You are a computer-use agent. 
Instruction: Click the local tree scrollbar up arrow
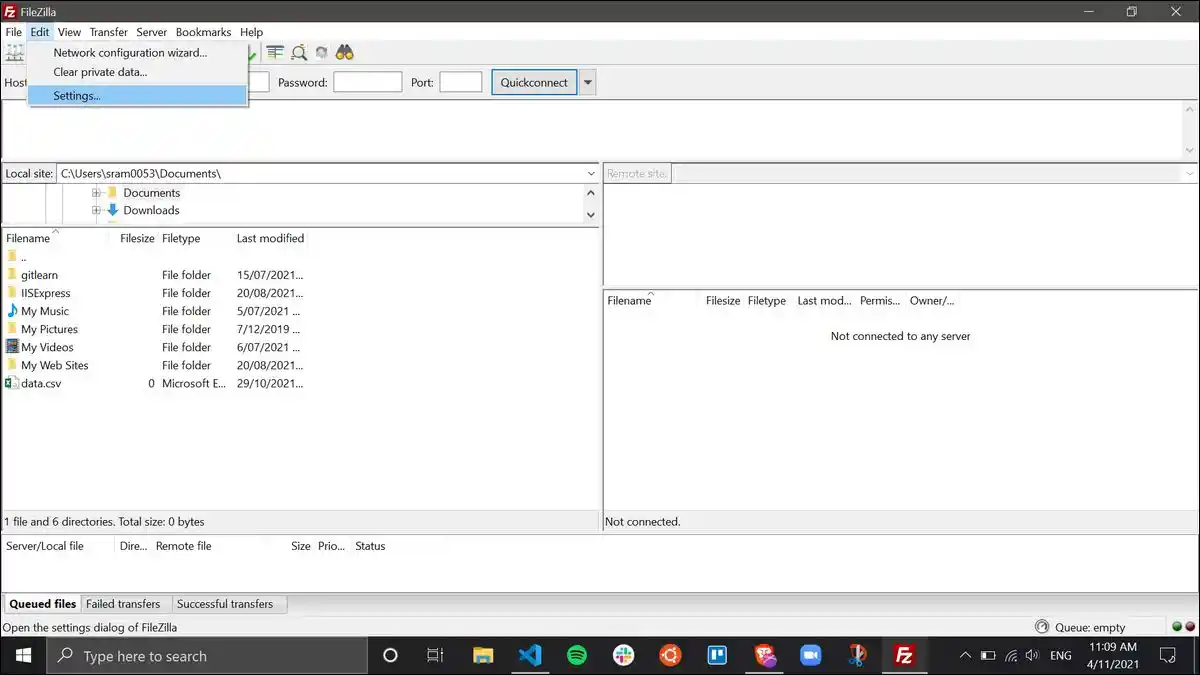[x=590, y=191]
